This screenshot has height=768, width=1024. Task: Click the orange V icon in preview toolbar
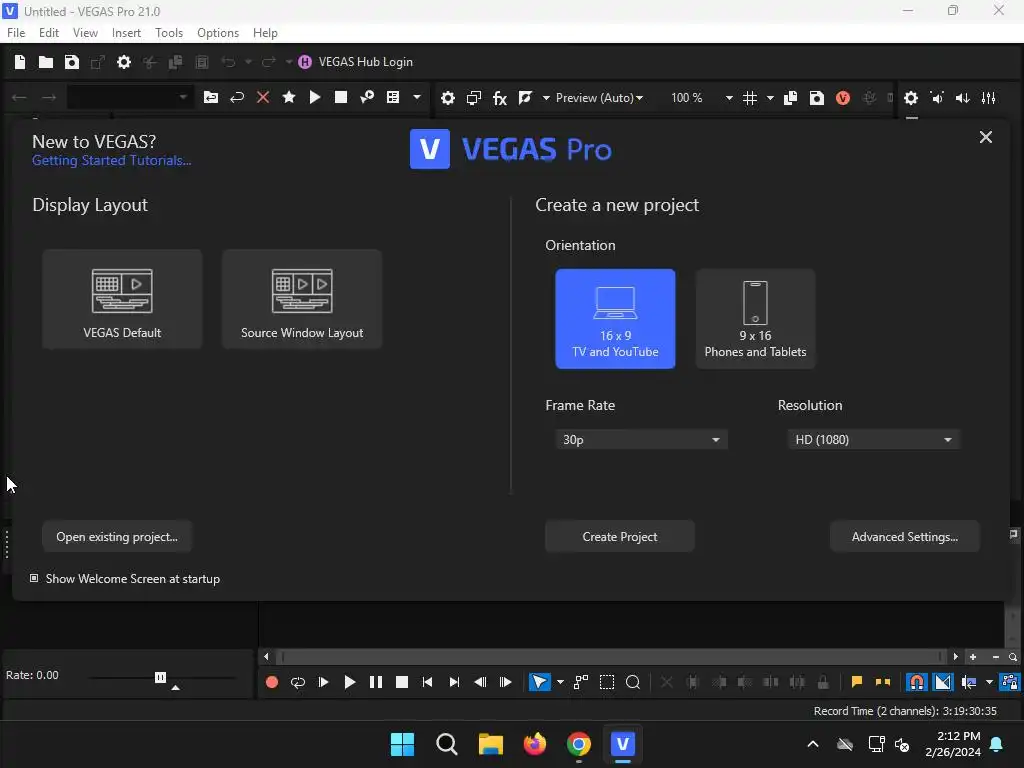click(843, 98)
